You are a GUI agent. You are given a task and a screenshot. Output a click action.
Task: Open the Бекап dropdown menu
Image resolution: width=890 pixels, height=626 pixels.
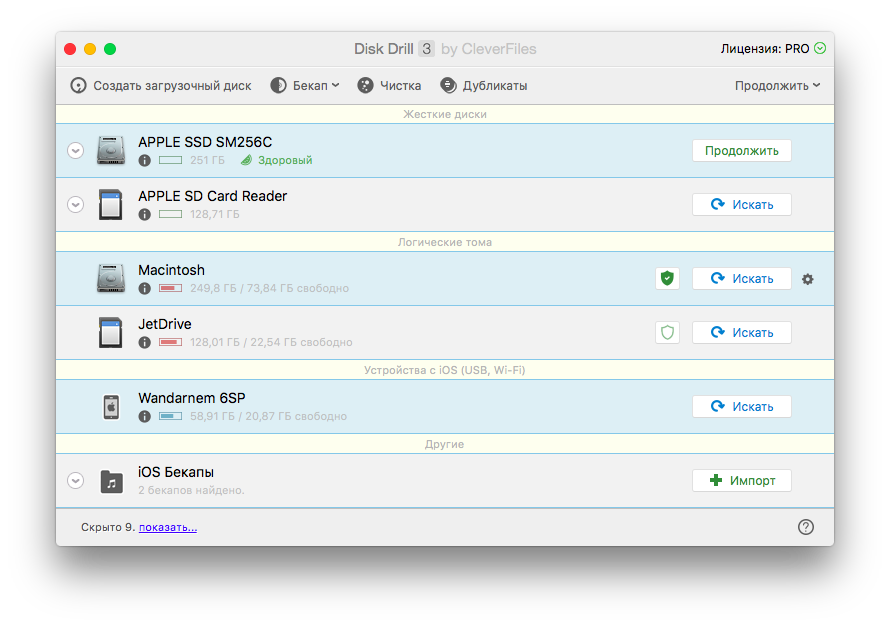point(305,86)
